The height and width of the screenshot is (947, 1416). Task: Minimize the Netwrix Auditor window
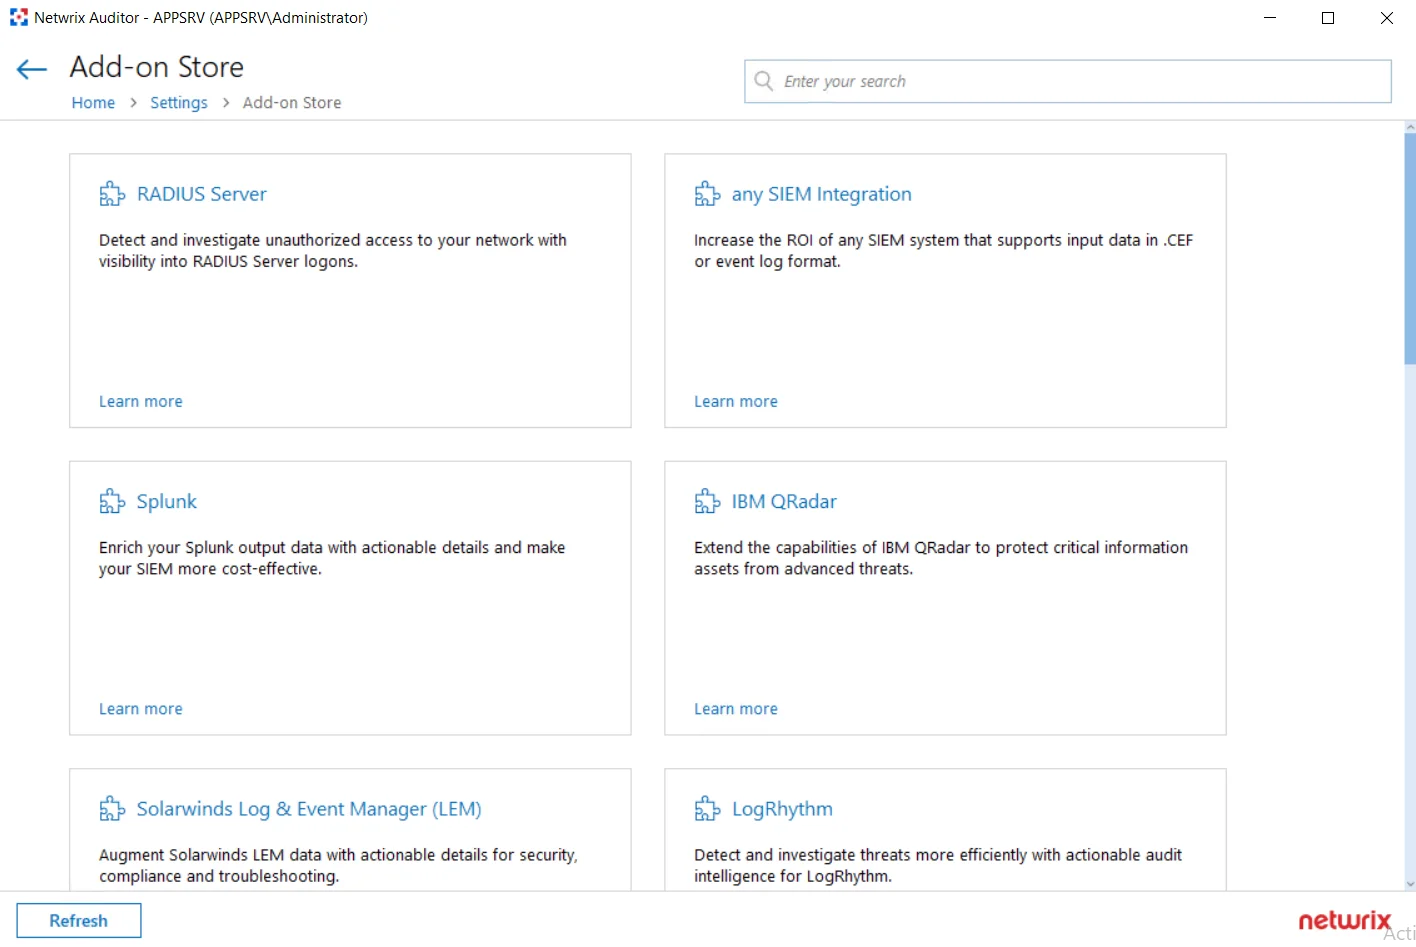[x=1270, y=17]
